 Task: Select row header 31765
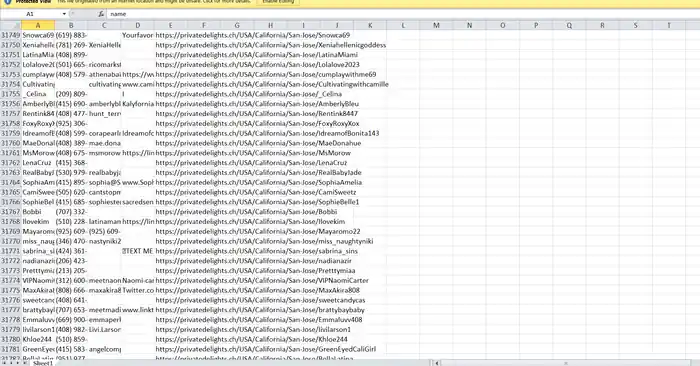point(11,192)
